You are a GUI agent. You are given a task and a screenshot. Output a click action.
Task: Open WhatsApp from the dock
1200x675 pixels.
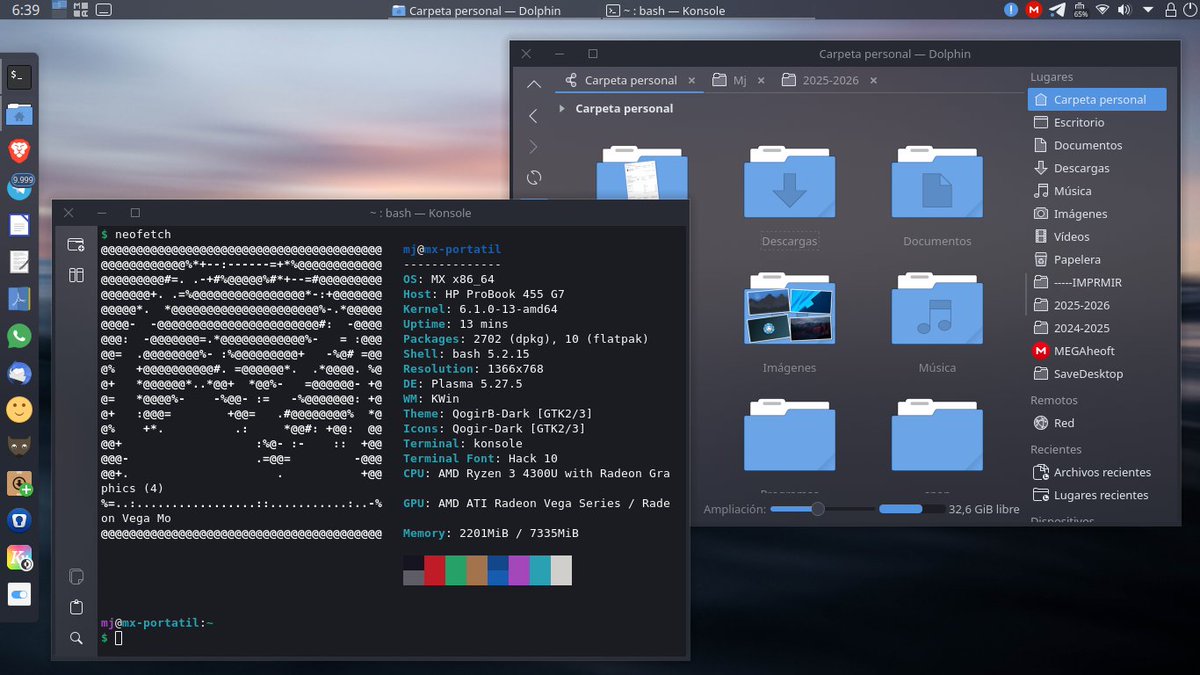click(x=19, y=336)
